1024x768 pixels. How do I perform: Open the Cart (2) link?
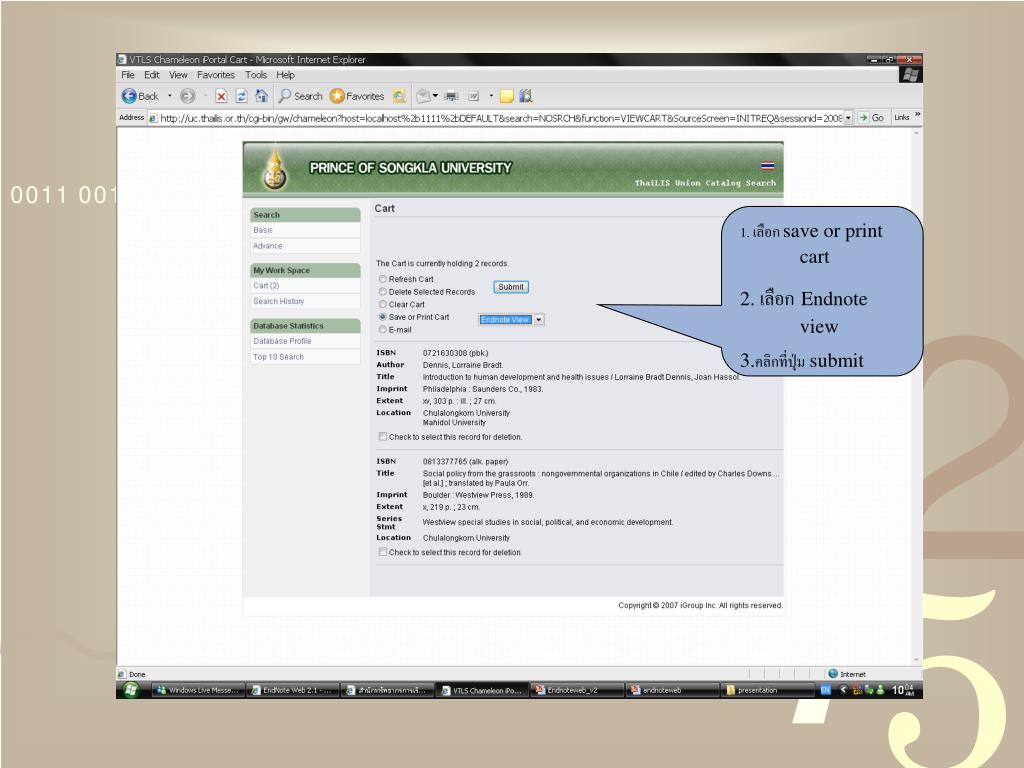point(266,286)
